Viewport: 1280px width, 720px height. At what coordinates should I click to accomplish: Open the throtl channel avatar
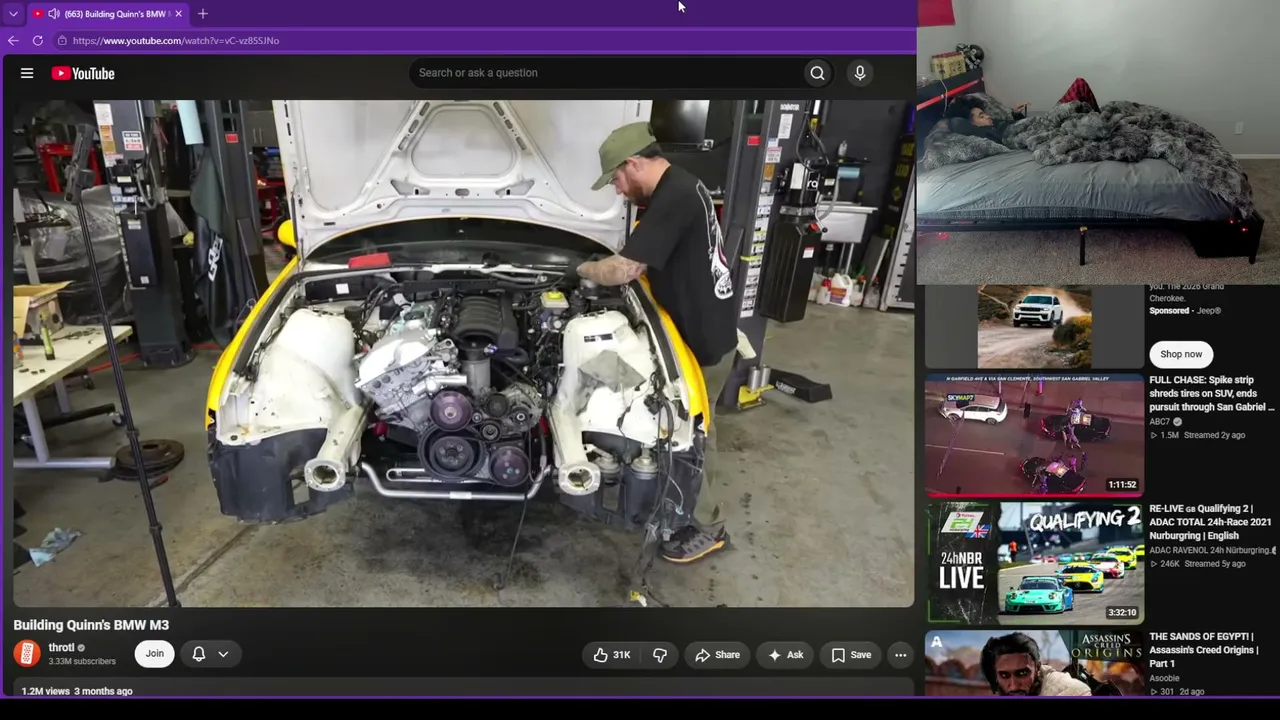click(x=27, y=654)
